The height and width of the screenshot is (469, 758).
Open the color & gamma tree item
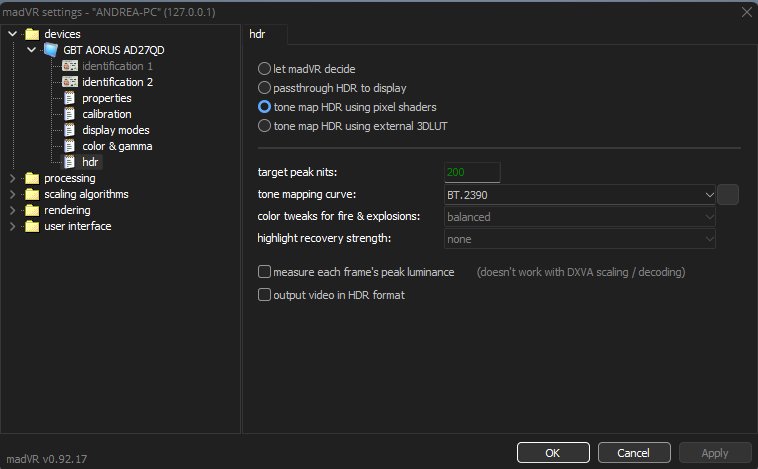tap(117, 146)
